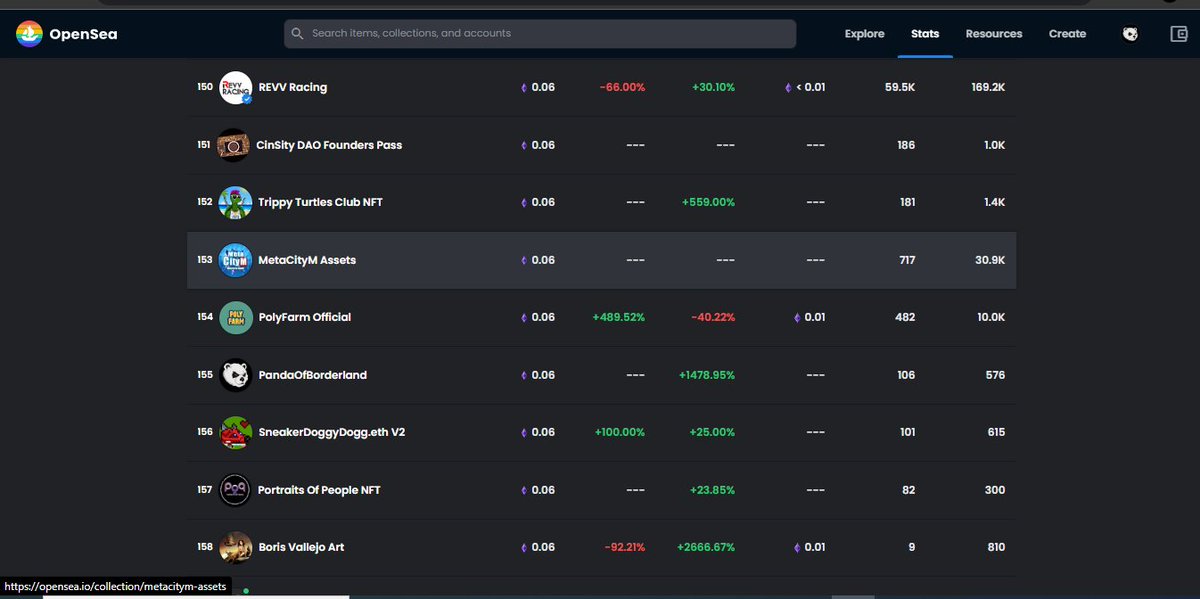
Task: Open the SneakerDoggyDogg.eth V2 collection
Action: coord(331,433)
